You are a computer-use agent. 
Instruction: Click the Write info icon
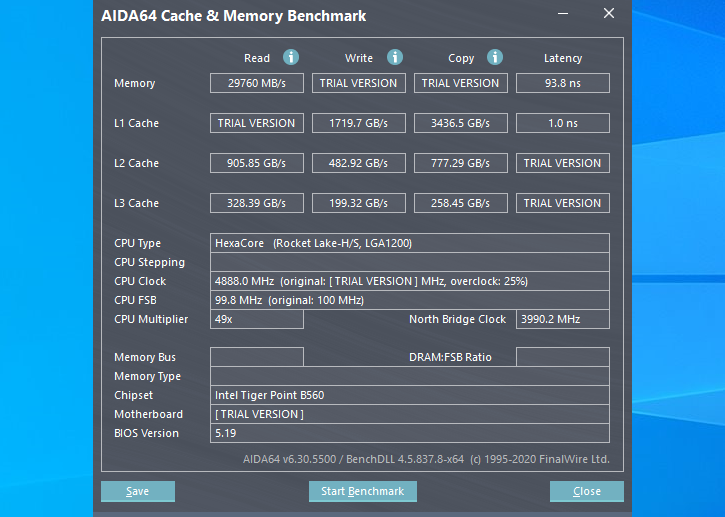(x=394, y=57)
